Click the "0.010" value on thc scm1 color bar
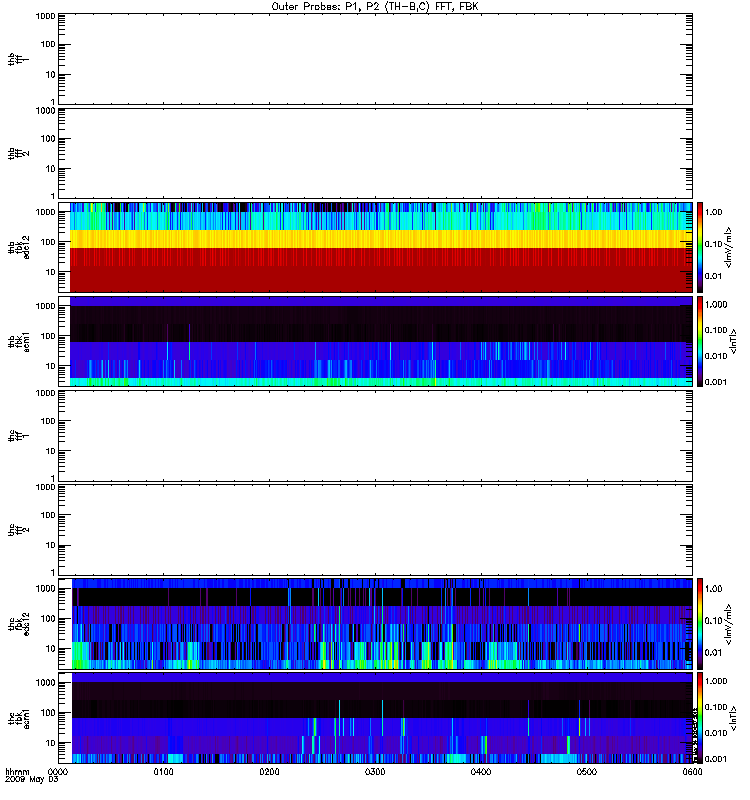 tap(716, 733)
